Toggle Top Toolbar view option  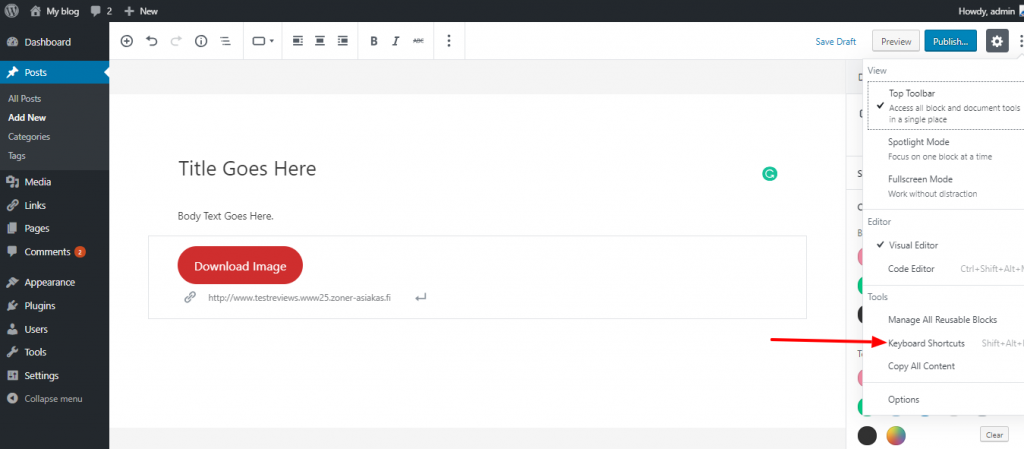click(946, 106)
